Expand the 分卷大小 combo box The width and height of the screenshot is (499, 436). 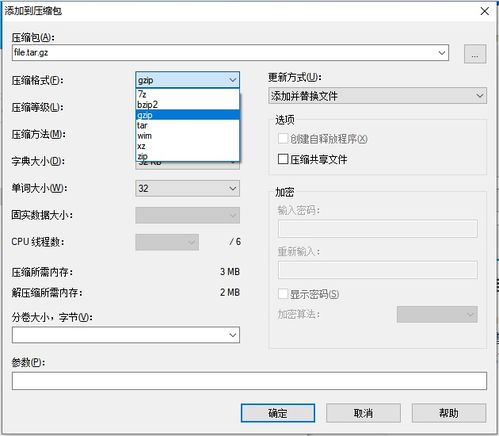point(126,335)
